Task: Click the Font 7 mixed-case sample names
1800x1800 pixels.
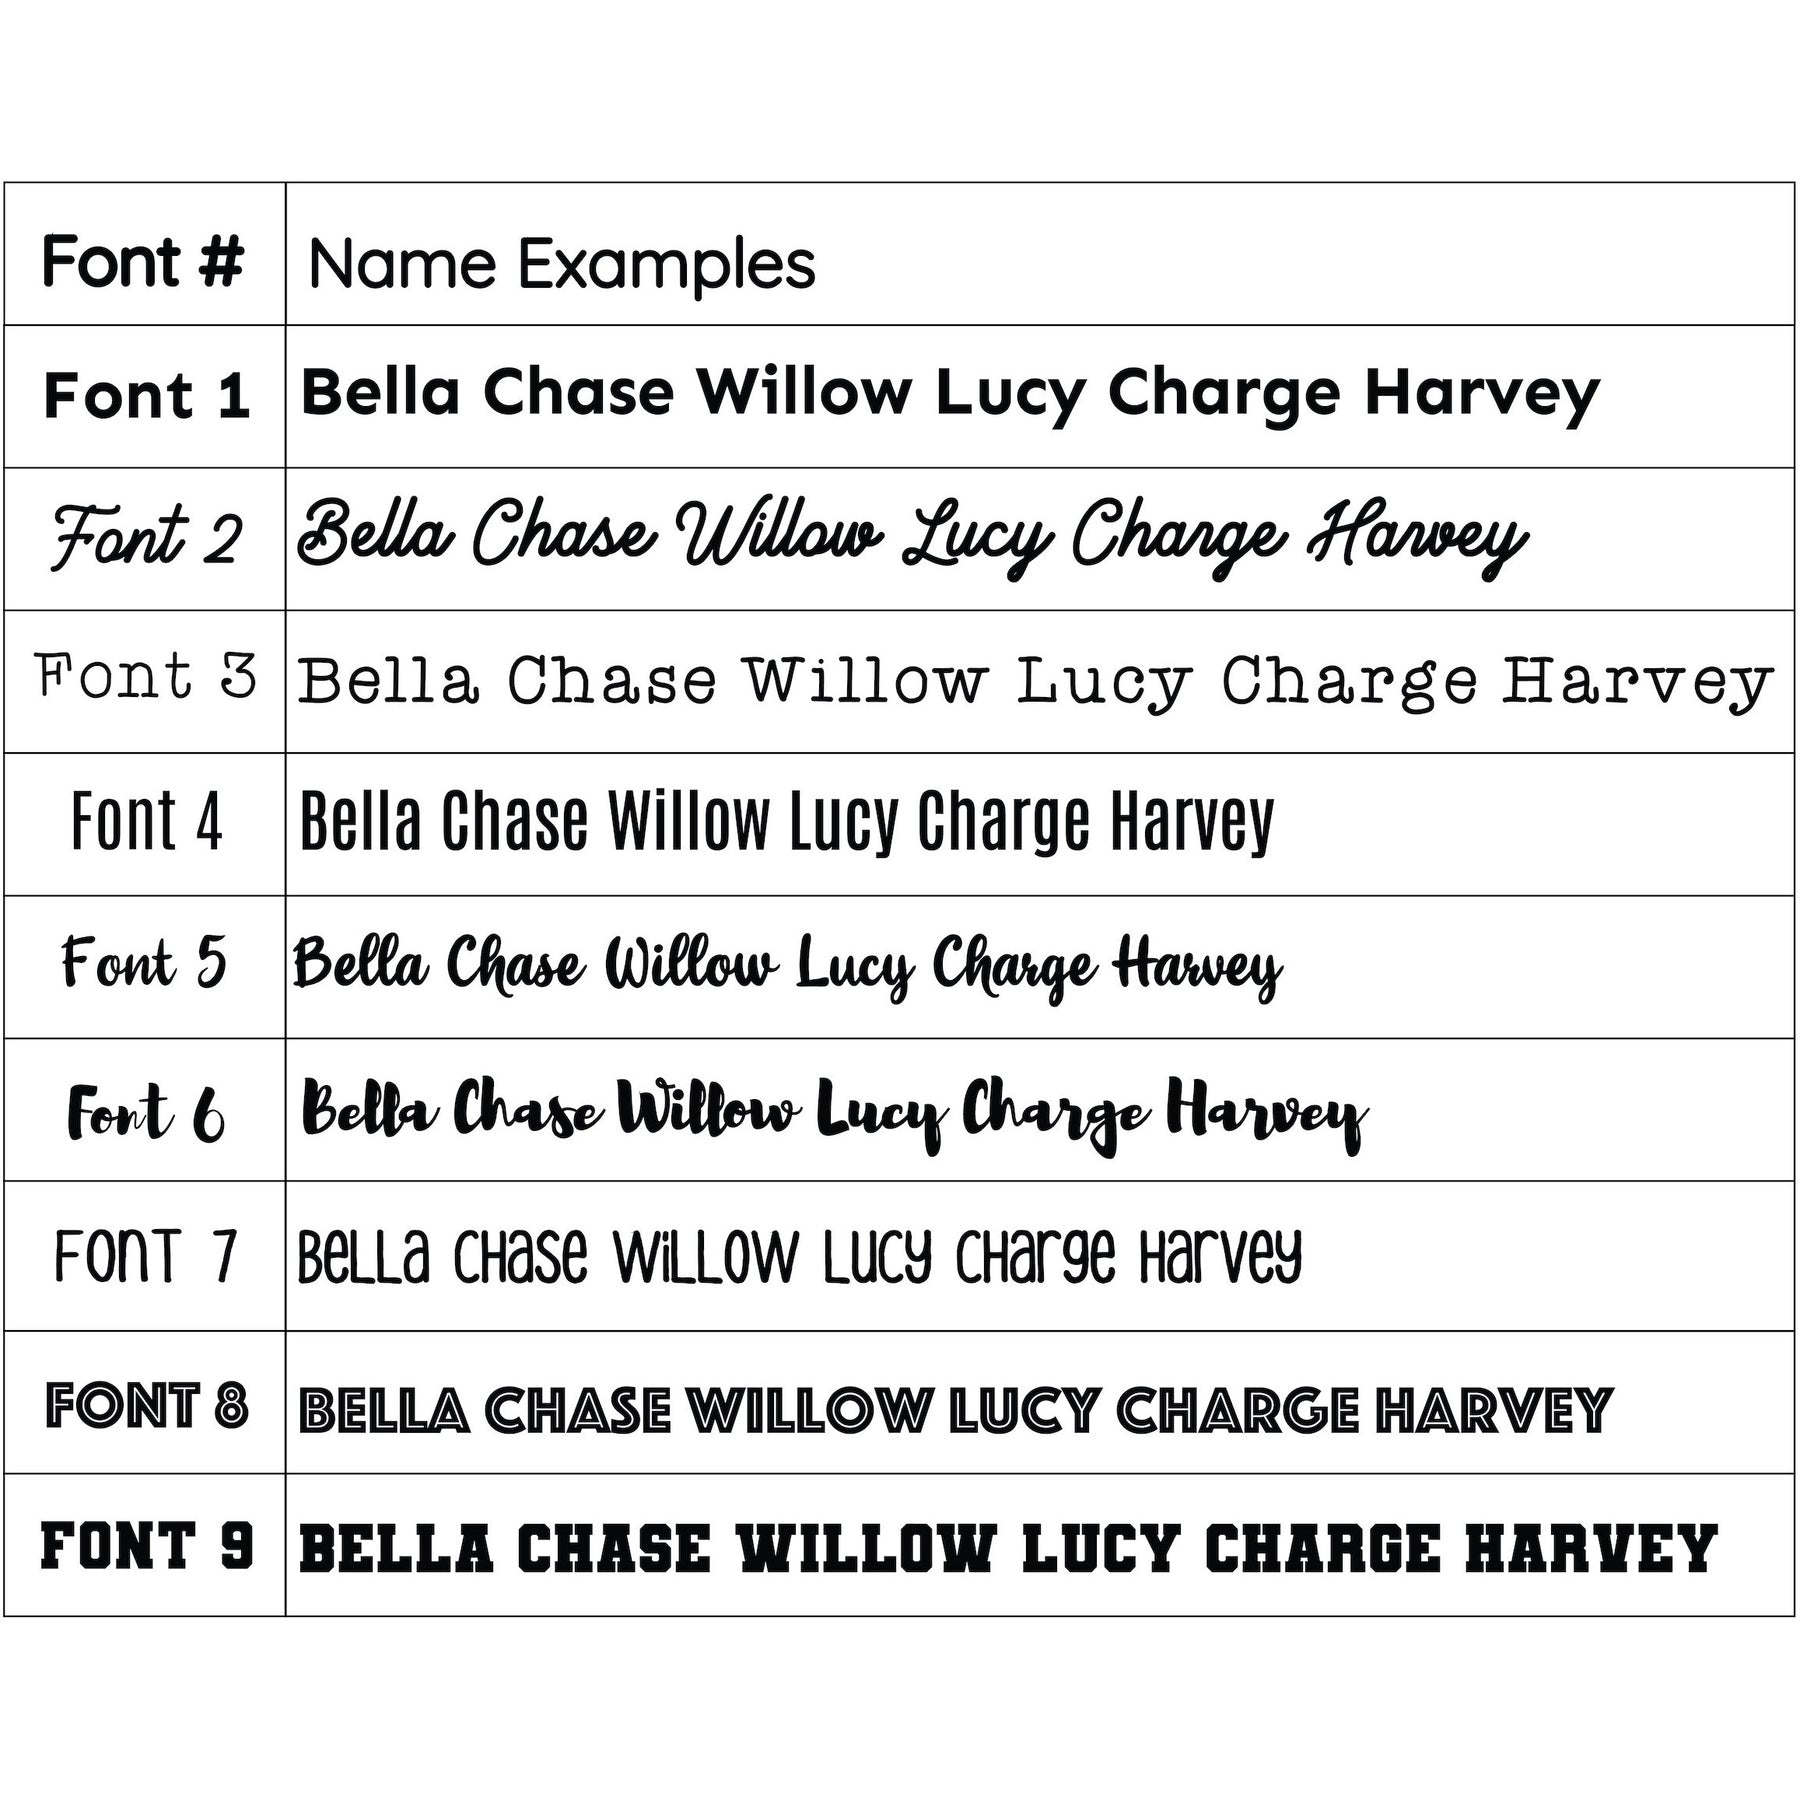Action: [x=800, y=1259]
